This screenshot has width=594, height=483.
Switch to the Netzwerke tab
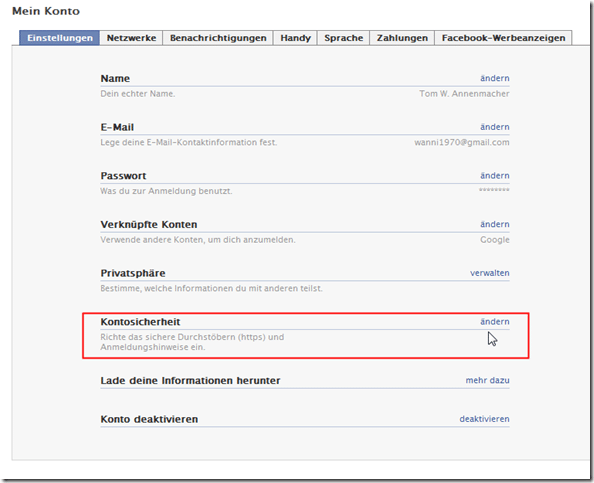(131, 38)
